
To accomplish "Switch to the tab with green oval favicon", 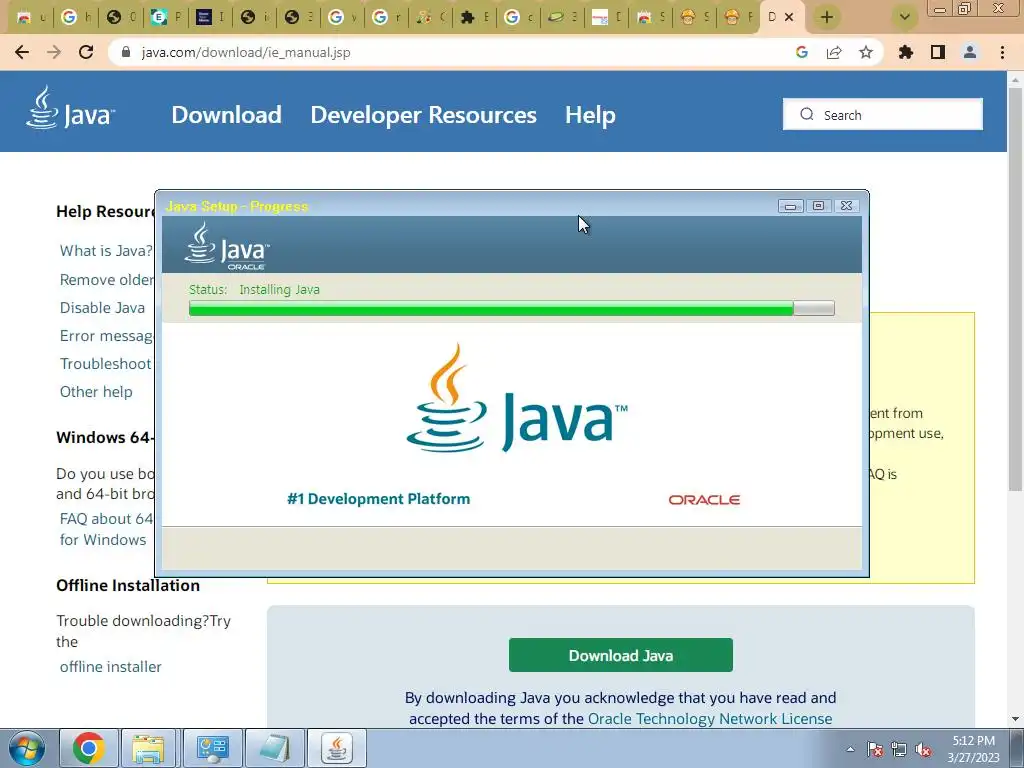I will tap(556, 17).
